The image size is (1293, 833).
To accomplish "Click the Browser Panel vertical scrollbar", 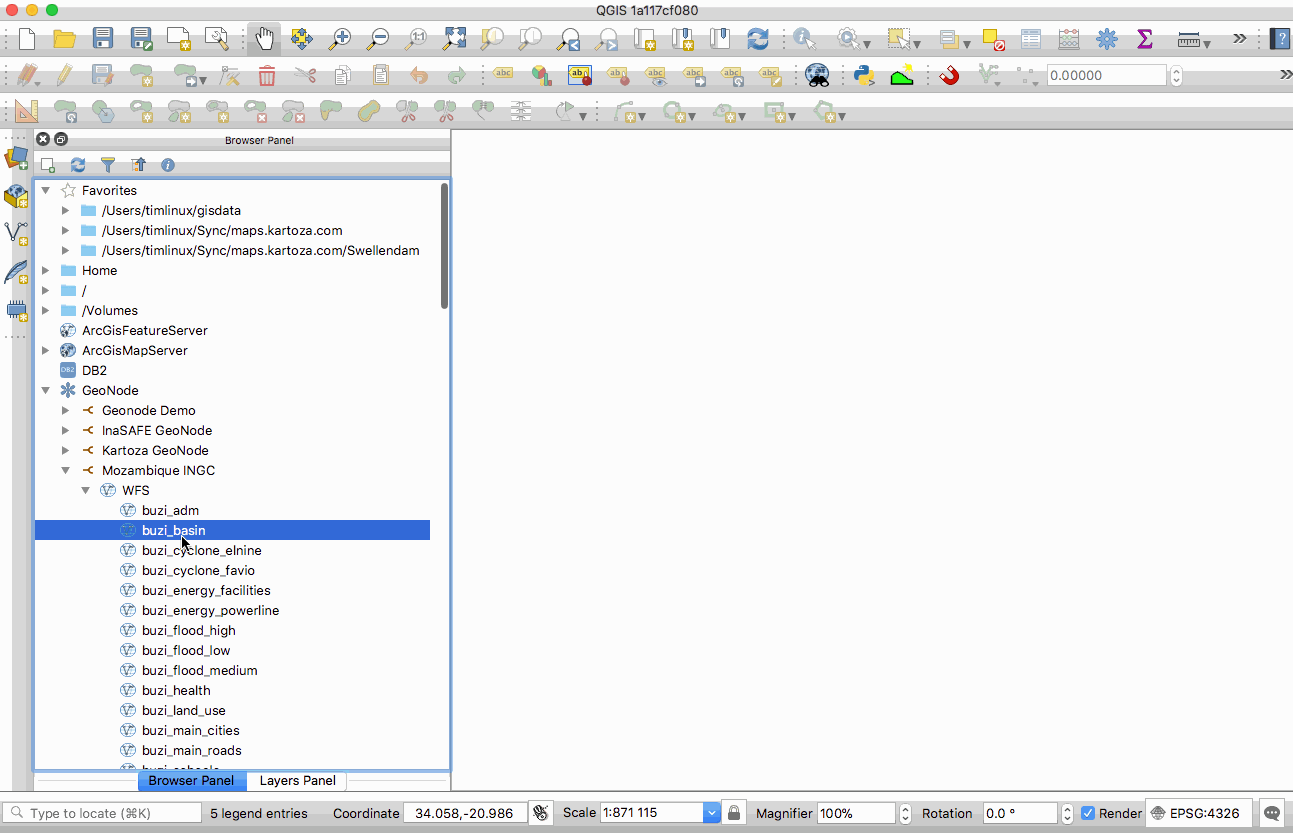I will click(x=444, y=246).
